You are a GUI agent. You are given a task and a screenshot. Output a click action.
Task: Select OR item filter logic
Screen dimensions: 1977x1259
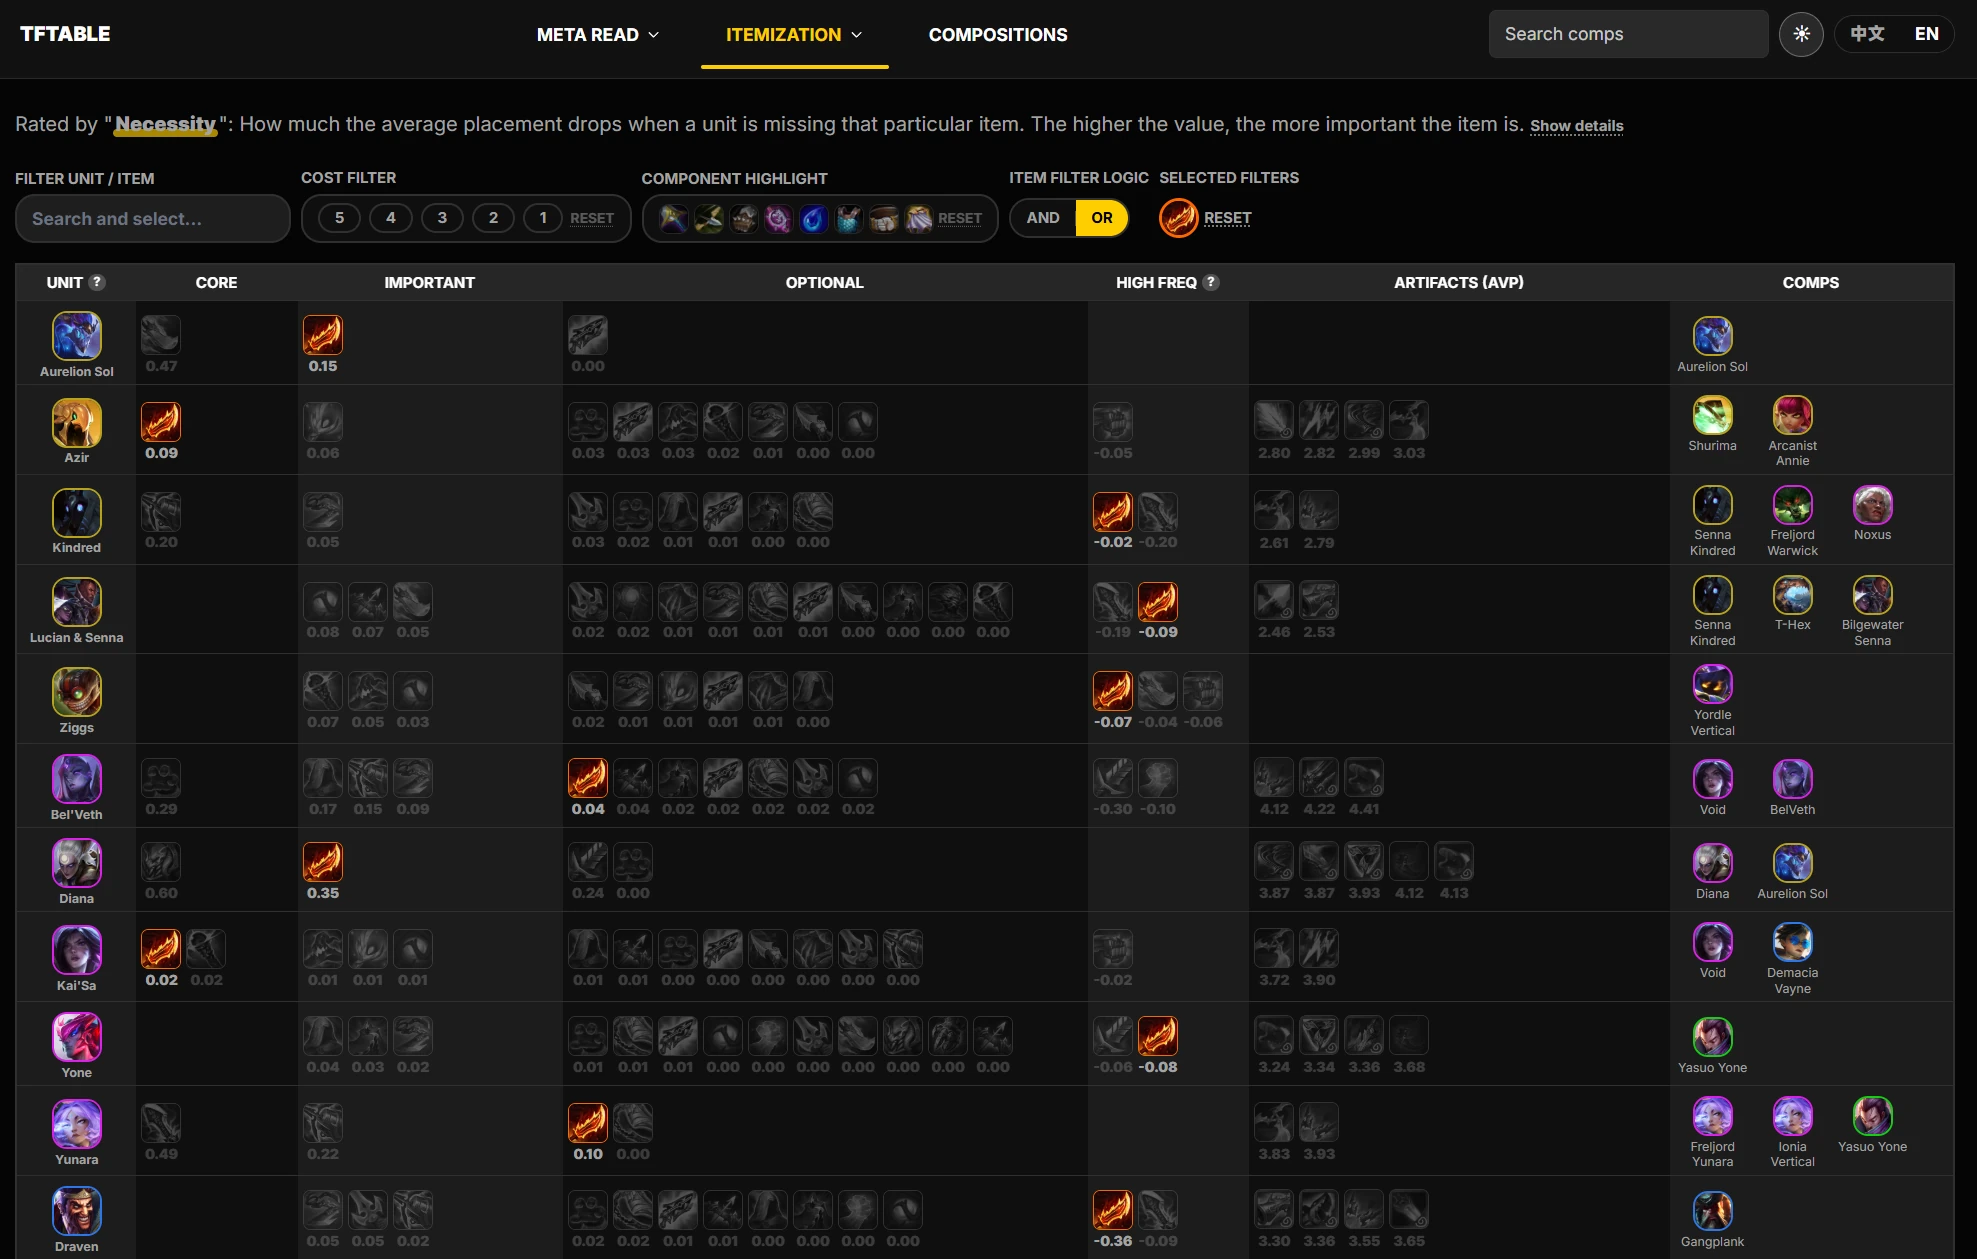coord(1102,218)
